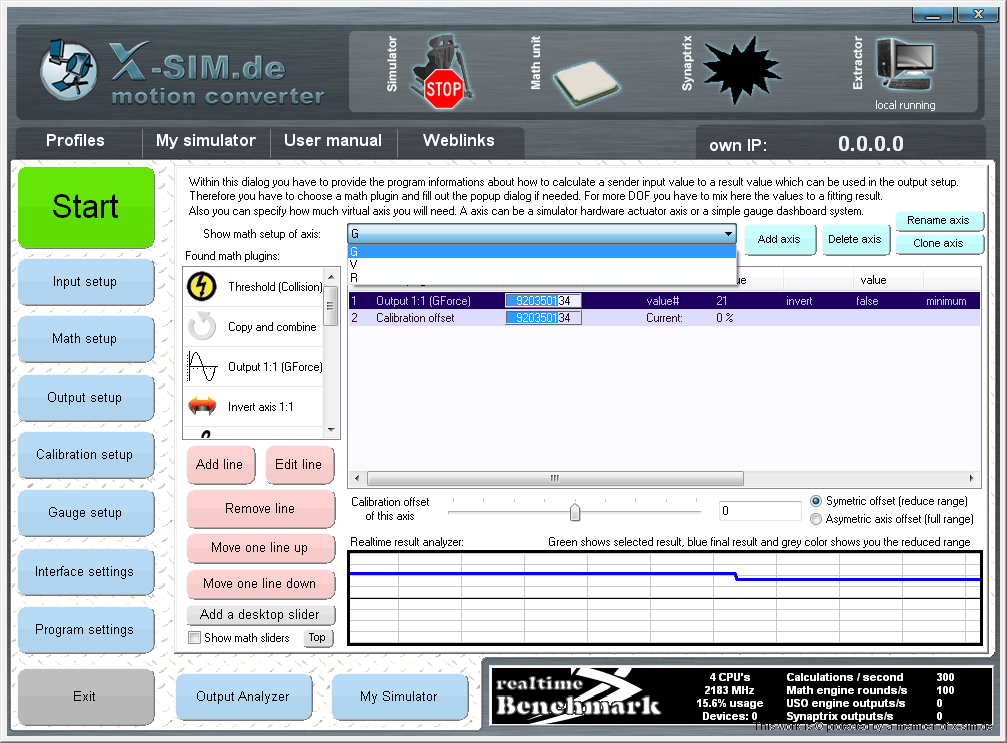Enable the Show math sliders checkbox
The image size is (1007, 743).
coord(195,638)
